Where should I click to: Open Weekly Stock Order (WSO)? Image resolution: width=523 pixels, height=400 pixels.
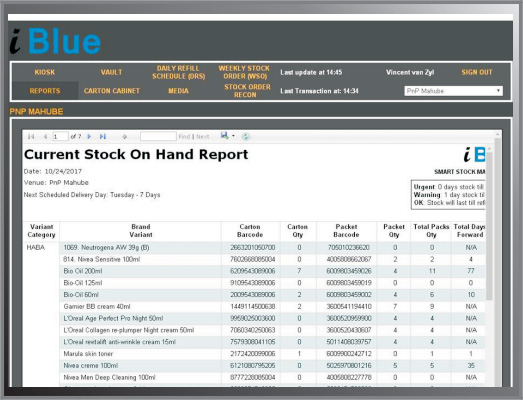(x=244, y=72)
